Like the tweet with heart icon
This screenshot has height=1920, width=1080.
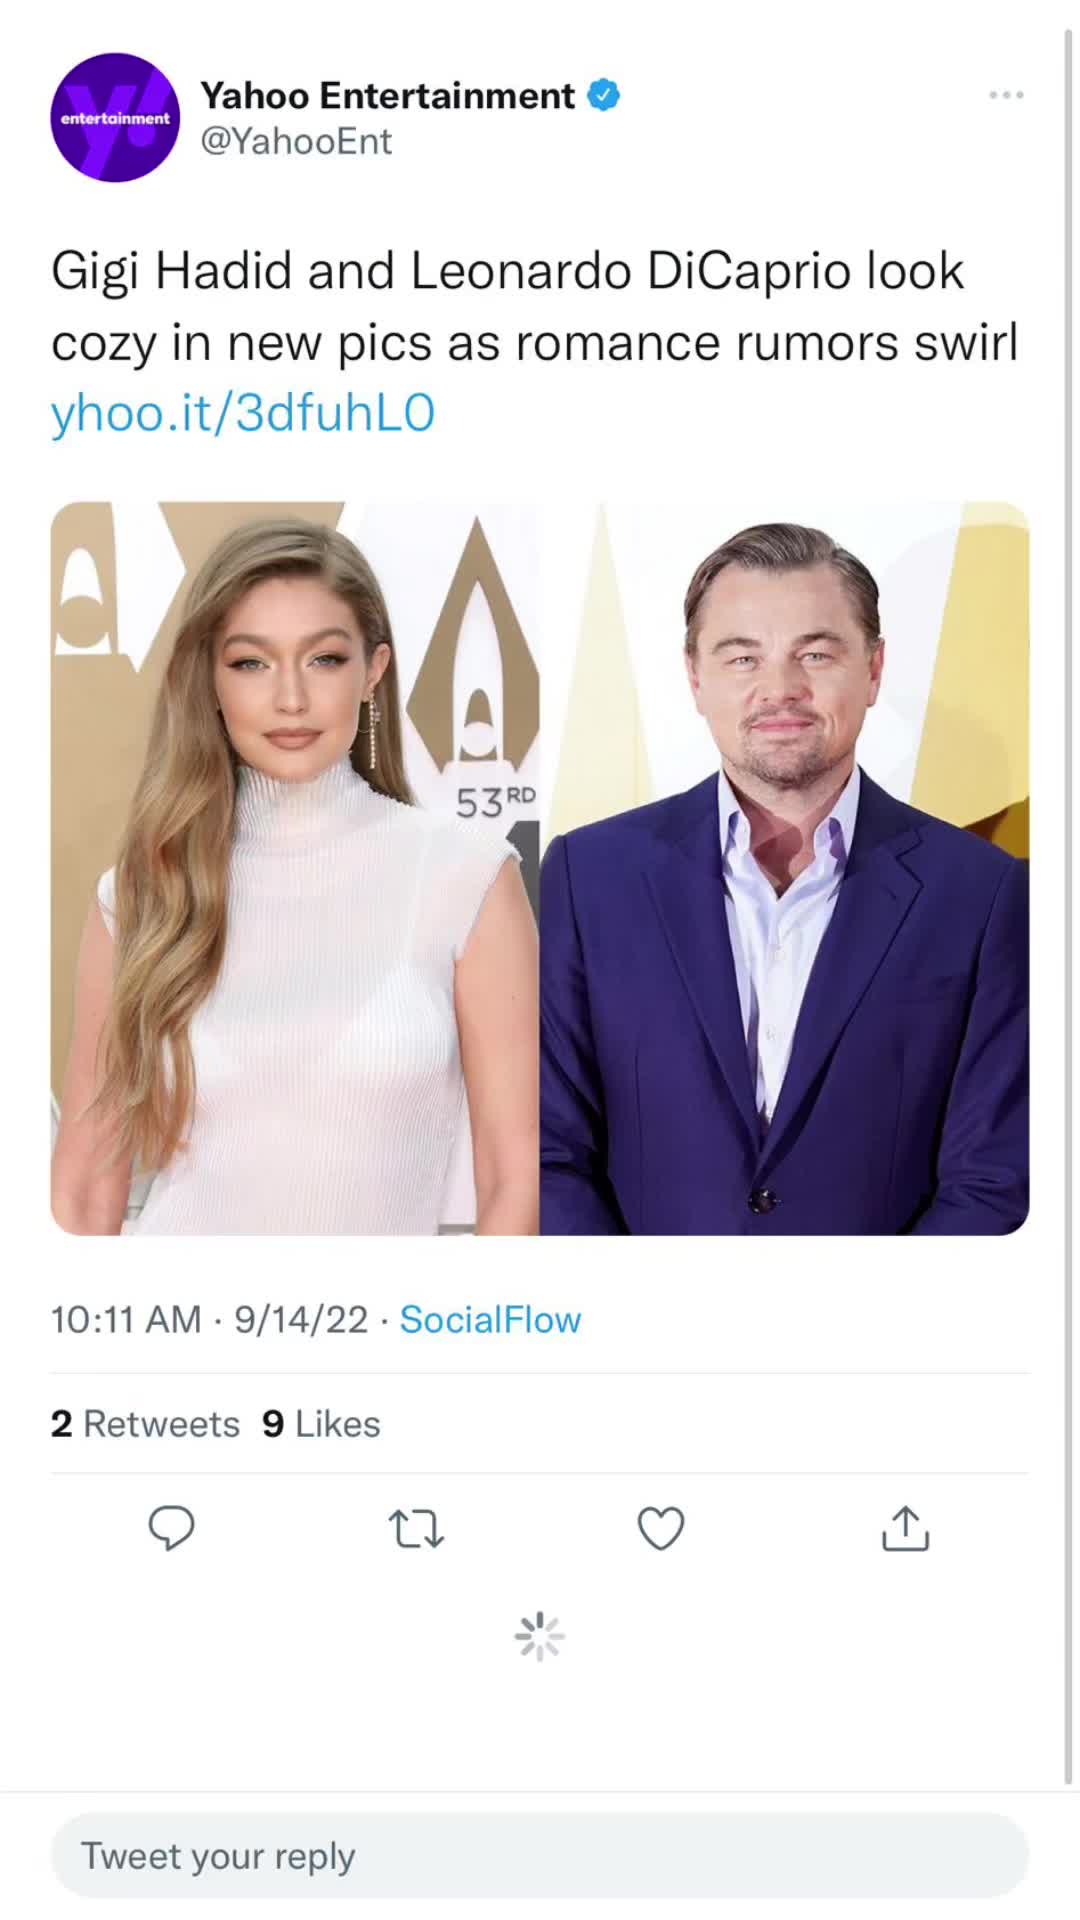click(x=661, y=1528)
